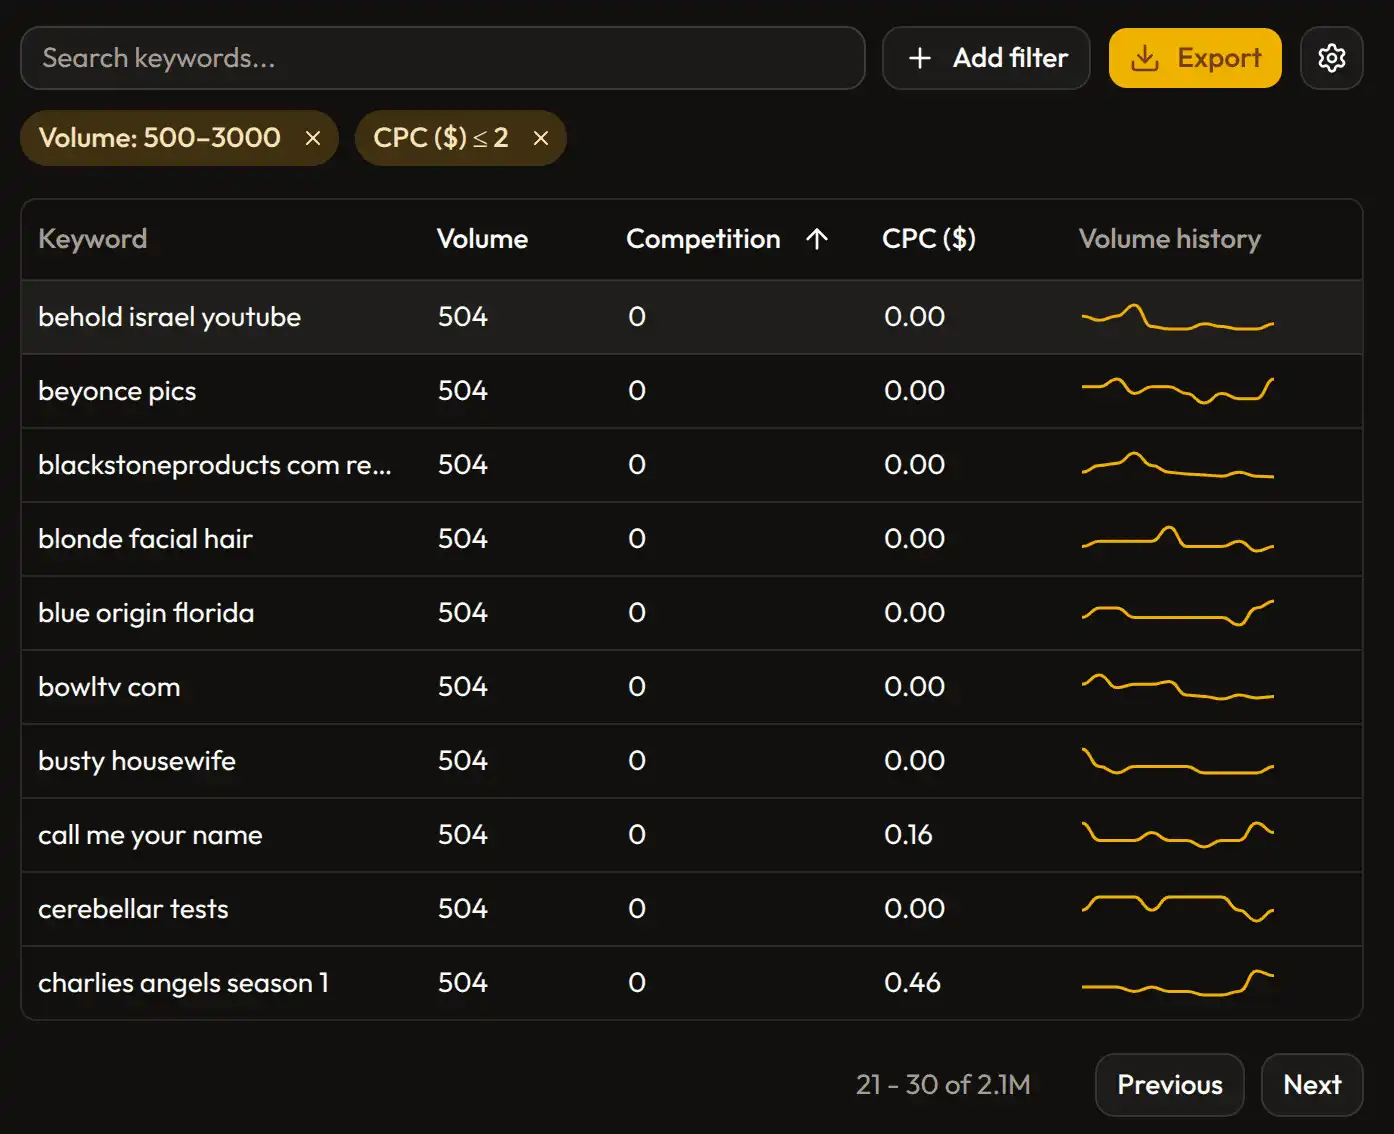The height and width of the screenshot is (1134, 1394).
Task: View the sparkline for behold israel youtube
Action: click(1177, 318)
